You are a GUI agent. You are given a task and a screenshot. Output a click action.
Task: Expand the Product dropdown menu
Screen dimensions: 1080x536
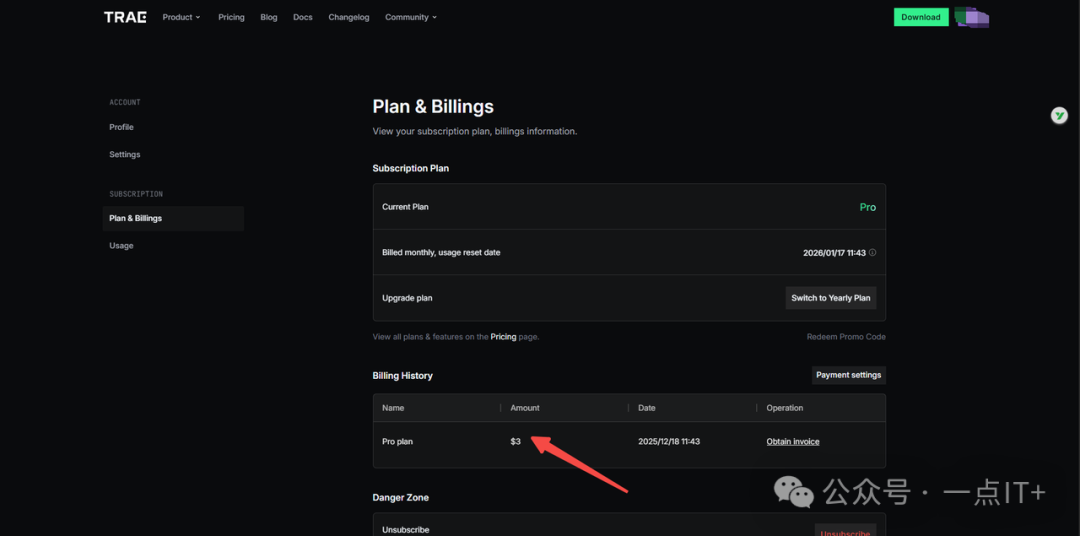(x=181, y=17)
